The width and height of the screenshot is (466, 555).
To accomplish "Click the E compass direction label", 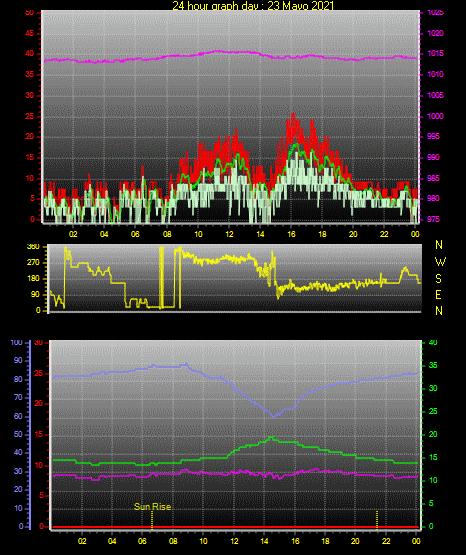I will 438,295.
